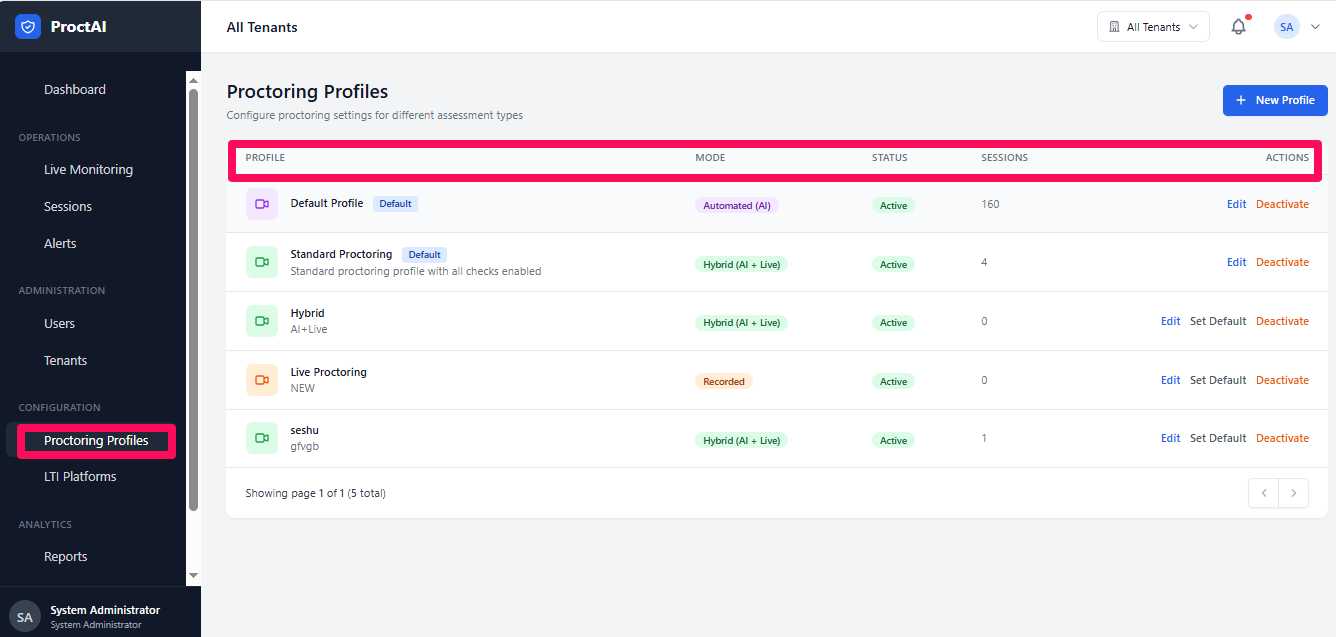Deactivate the Live Proctoring profile
1336x637 pixels.
(x=1282, y=380)
